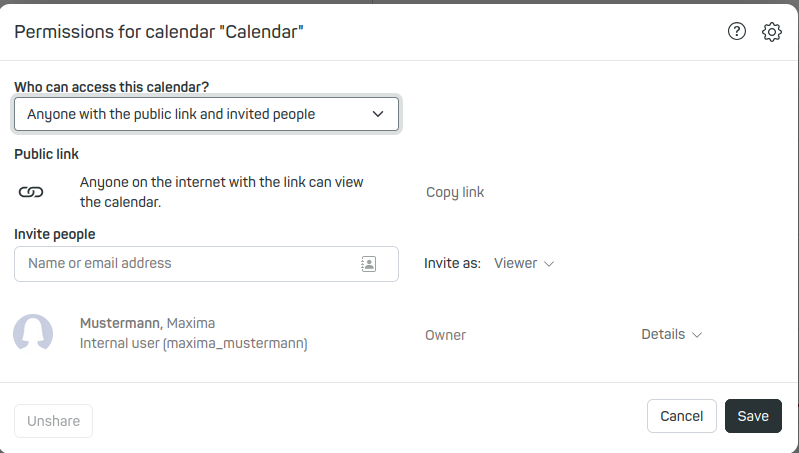Expand the 'Who can access' dropdown arrow
The image size is (799, 453).
(378, 114)
